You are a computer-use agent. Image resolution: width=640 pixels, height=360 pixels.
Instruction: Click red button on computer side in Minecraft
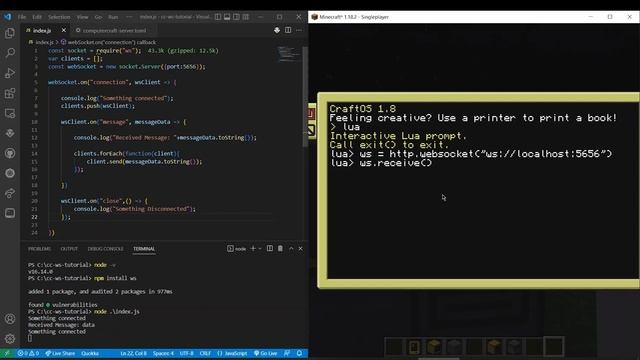tap(311, 113)
